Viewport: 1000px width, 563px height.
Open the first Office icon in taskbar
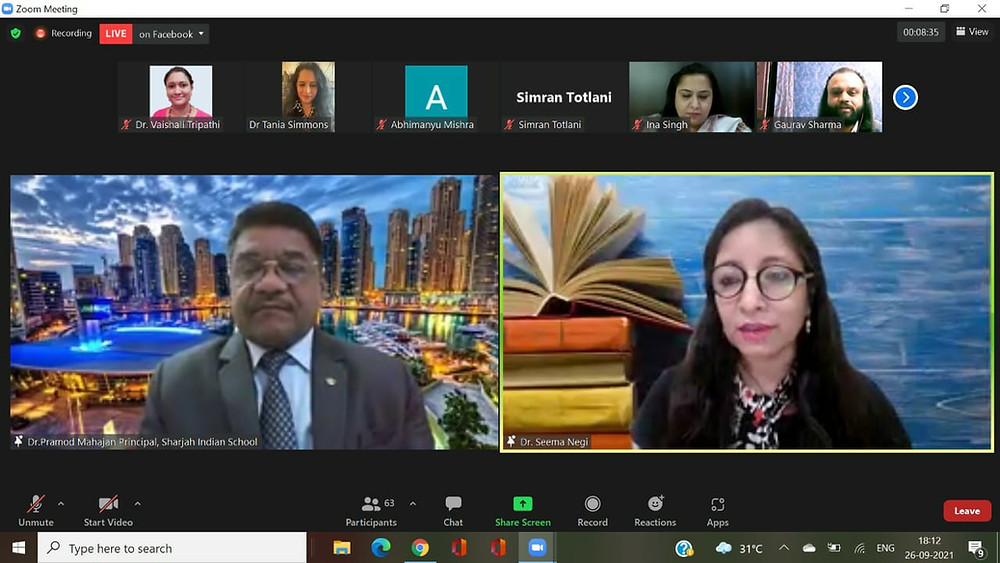click(x=459, y=548)
